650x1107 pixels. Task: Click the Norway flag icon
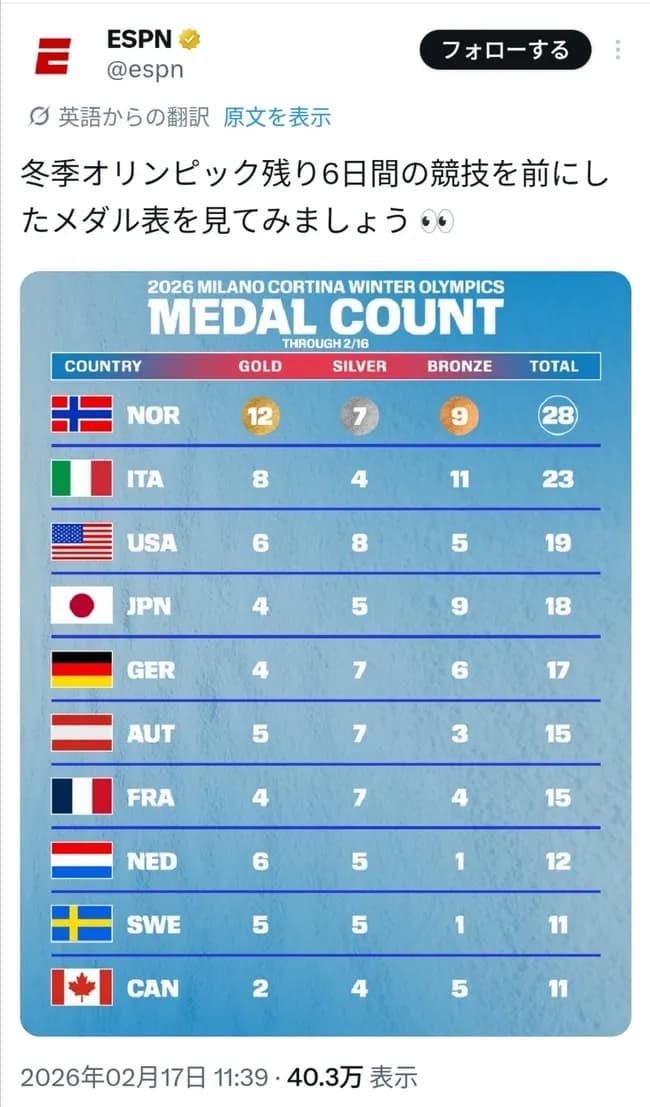[x=83, y=416]
